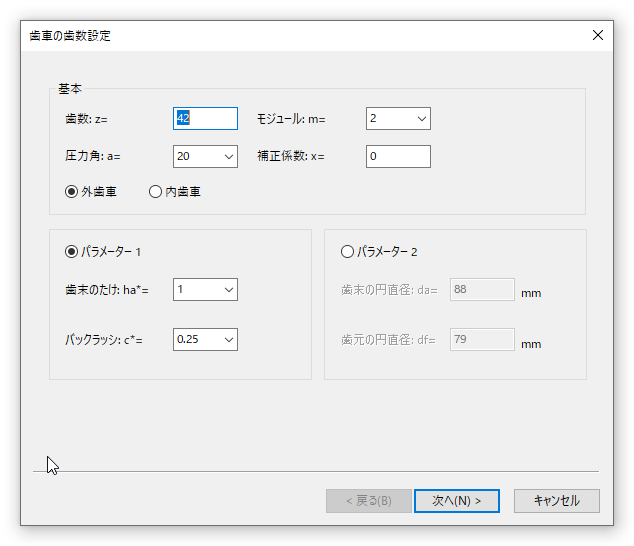
Task: Click the 補正係数: x= label
Action: pos(291,156)
